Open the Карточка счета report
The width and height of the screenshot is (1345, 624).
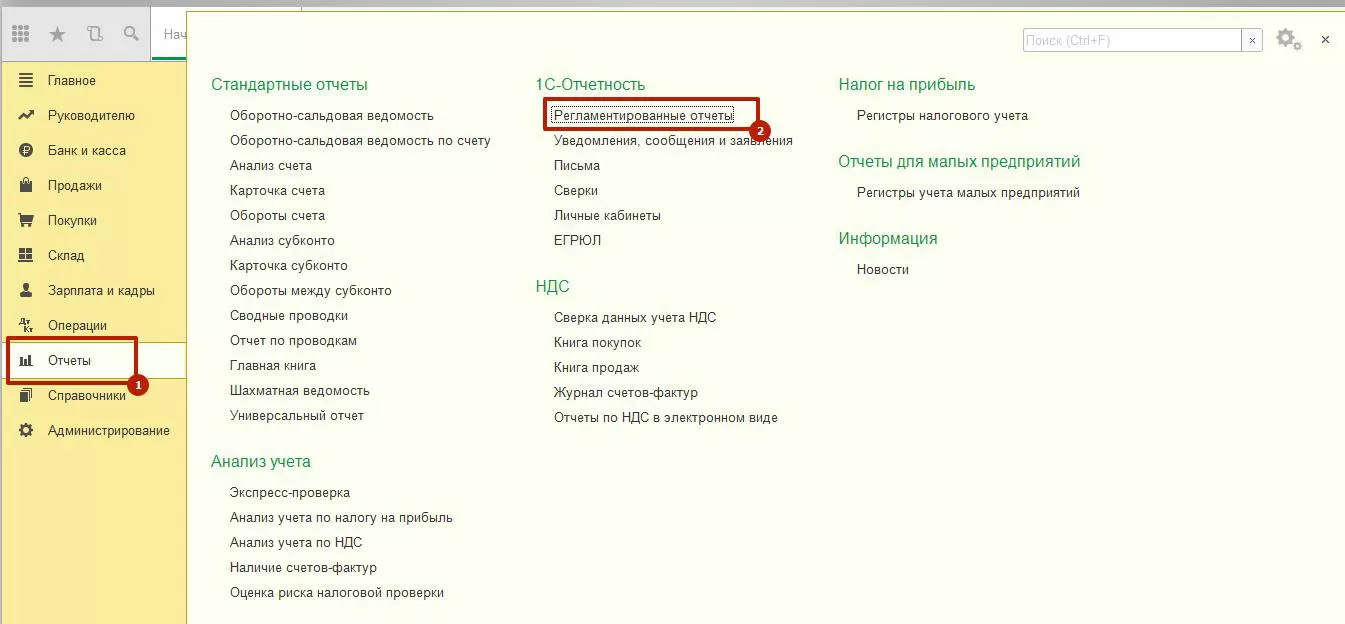click(277, 190)
